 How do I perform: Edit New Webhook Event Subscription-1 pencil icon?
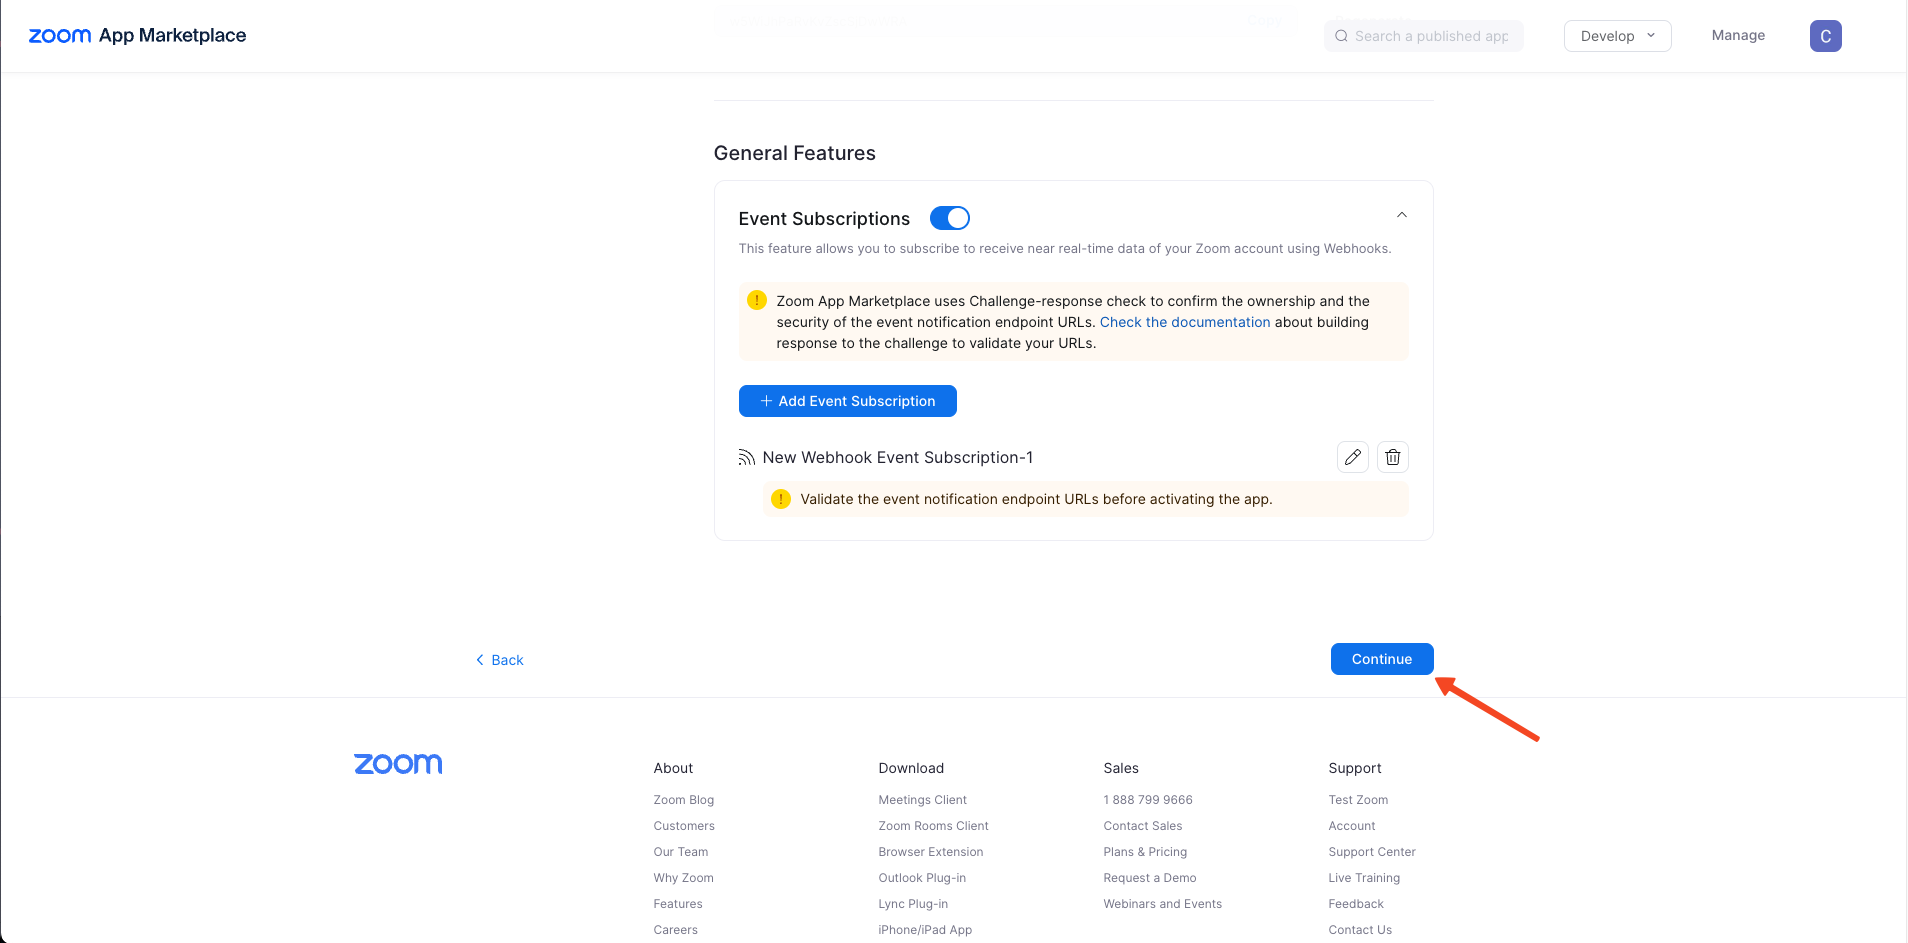[x=1352, y=457]
